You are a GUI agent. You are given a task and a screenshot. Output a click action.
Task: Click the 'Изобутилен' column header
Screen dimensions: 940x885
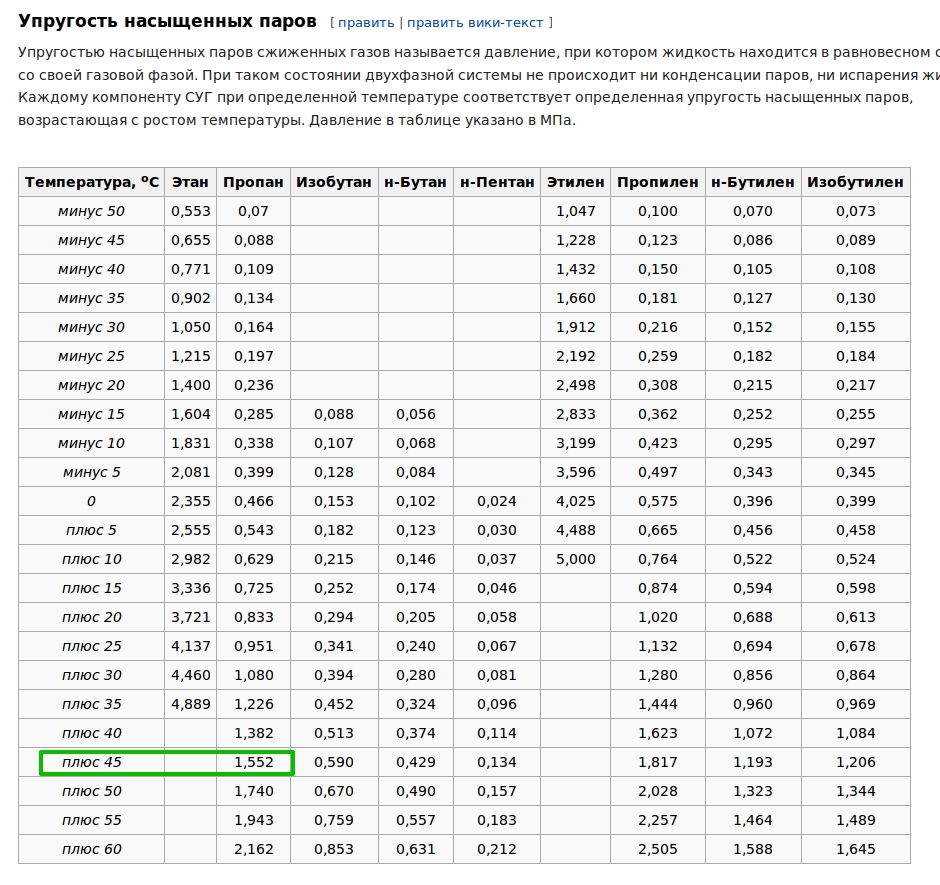(855, 182)
